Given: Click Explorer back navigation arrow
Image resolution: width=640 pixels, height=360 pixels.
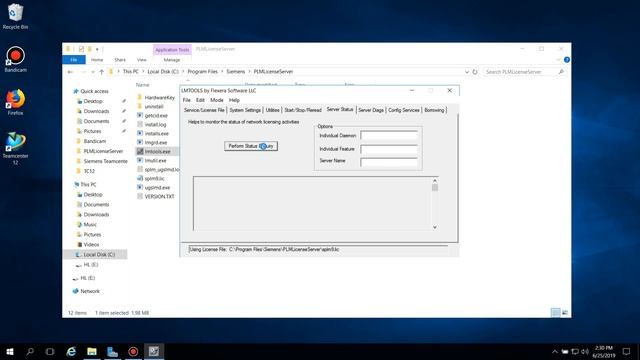Looking at the screenshot, I should 70,72.
